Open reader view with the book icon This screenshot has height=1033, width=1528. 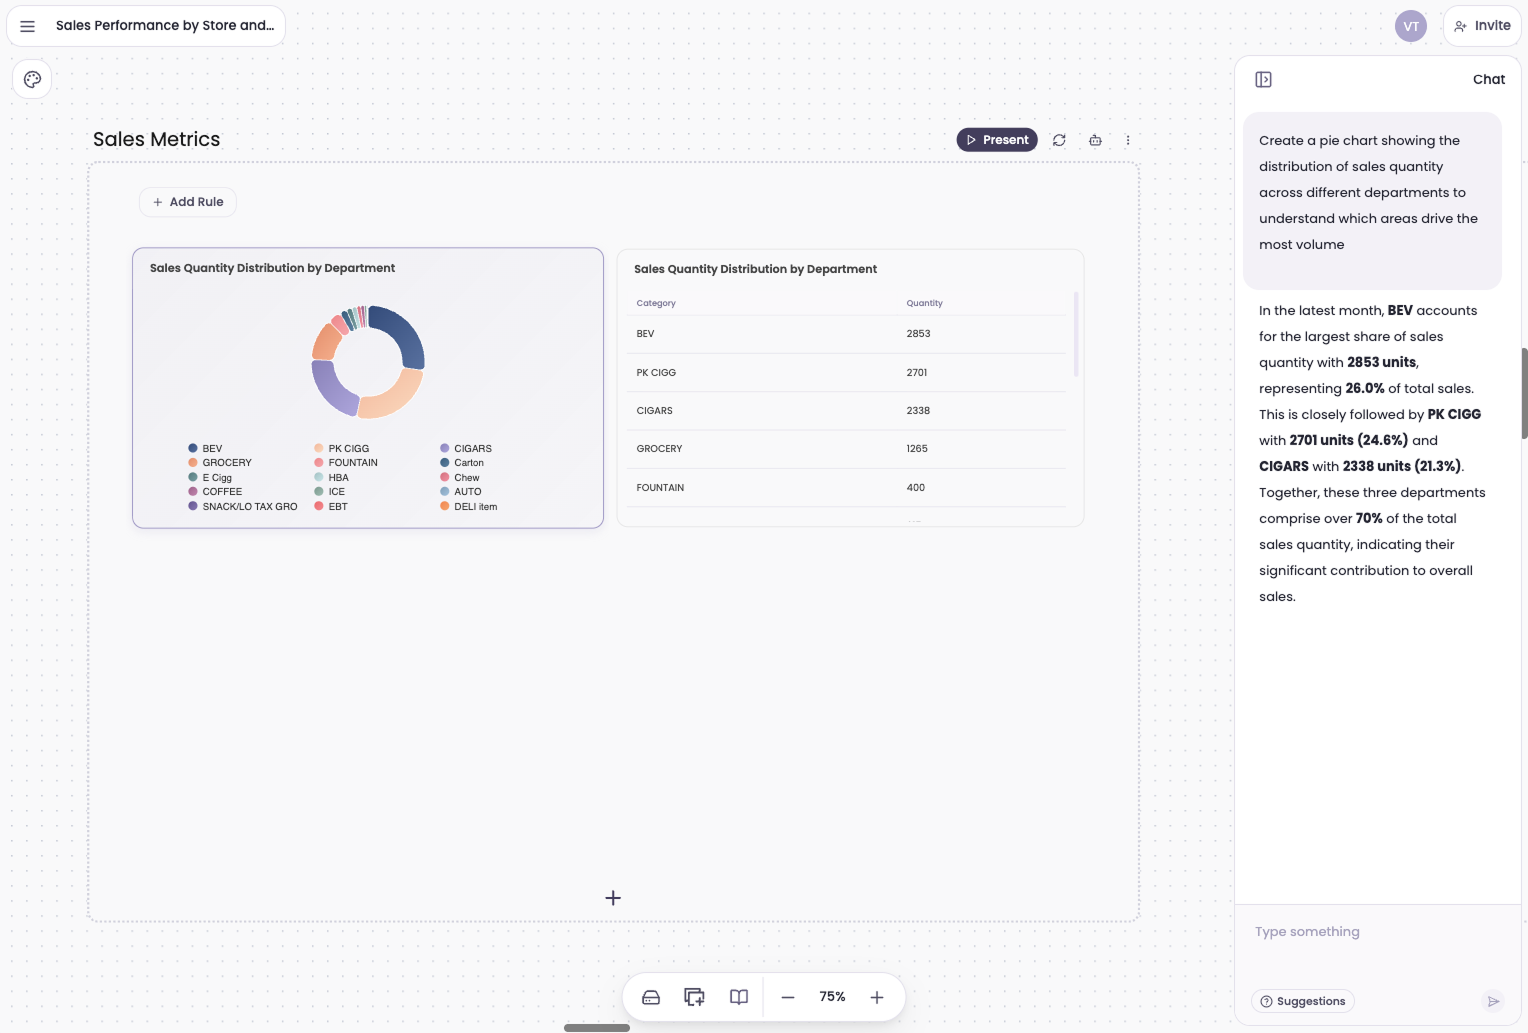tap(738, 997)
